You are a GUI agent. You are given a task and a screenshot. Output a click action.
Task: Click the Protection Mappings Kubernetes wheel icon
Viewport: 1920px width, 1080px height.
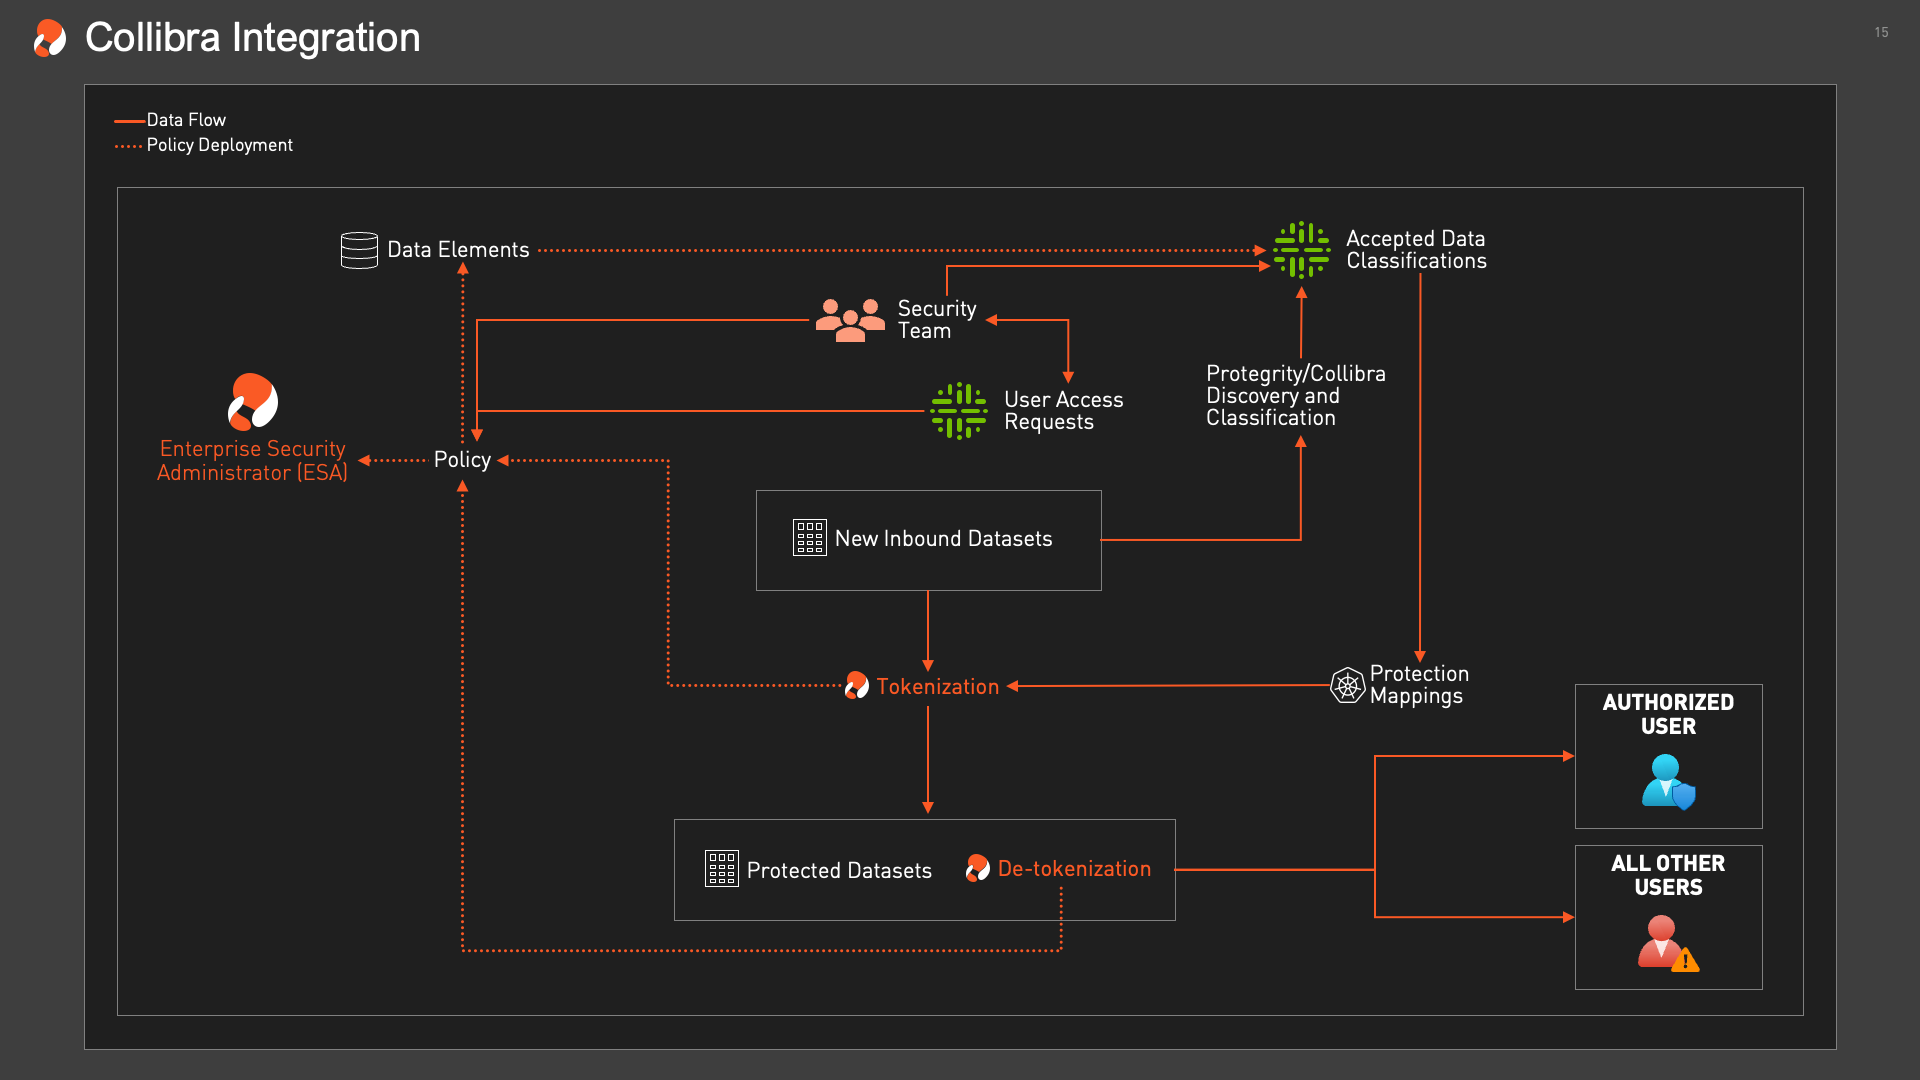1347,685
